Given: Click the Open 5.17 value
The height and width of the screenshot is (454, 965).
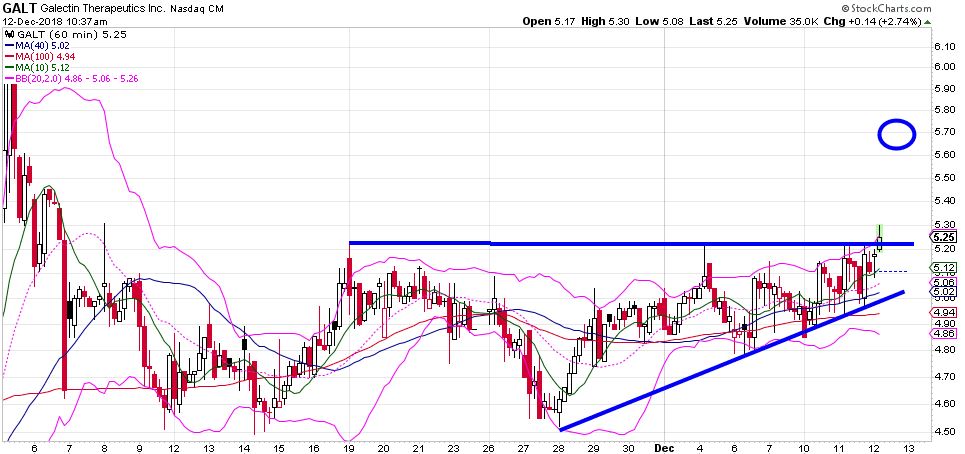Looking at the screenshot, I should point(550,22).
